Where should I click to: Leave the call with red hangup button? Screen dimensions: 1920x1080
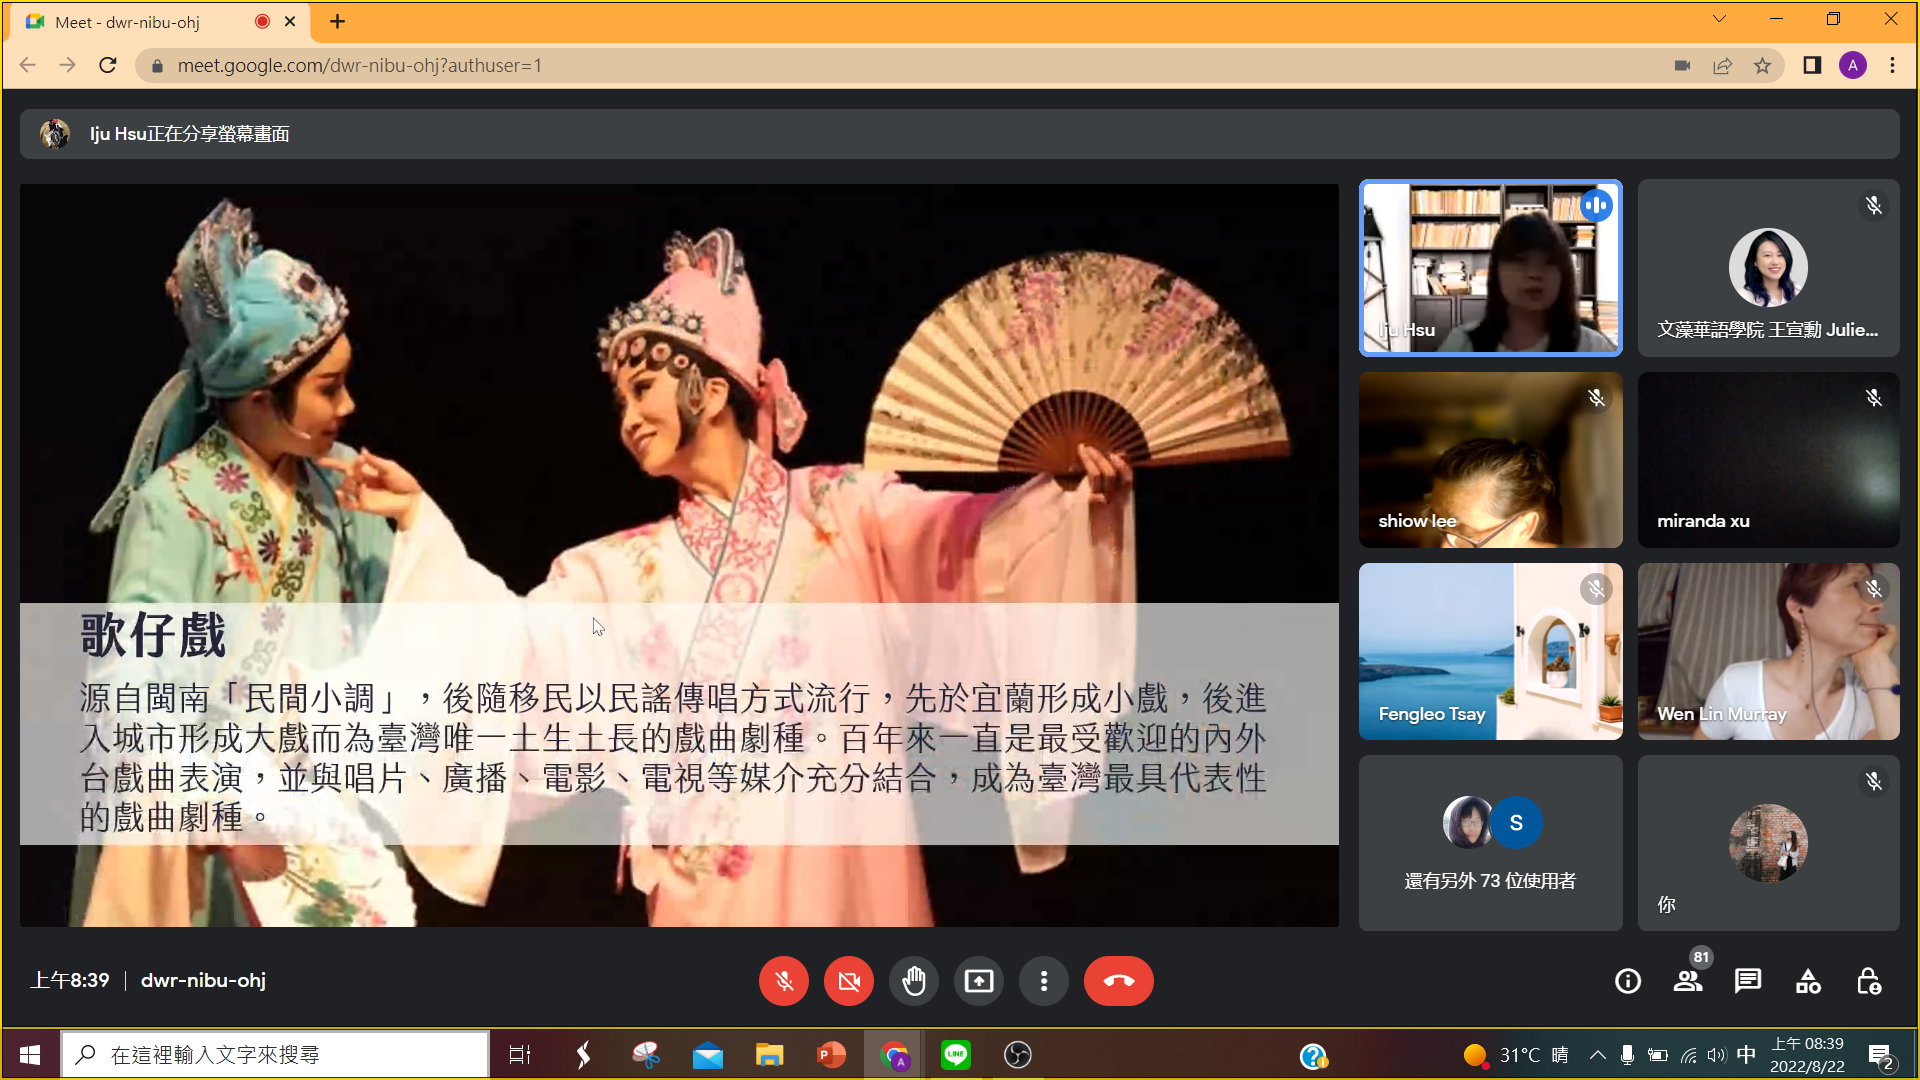click(1118, 981)
